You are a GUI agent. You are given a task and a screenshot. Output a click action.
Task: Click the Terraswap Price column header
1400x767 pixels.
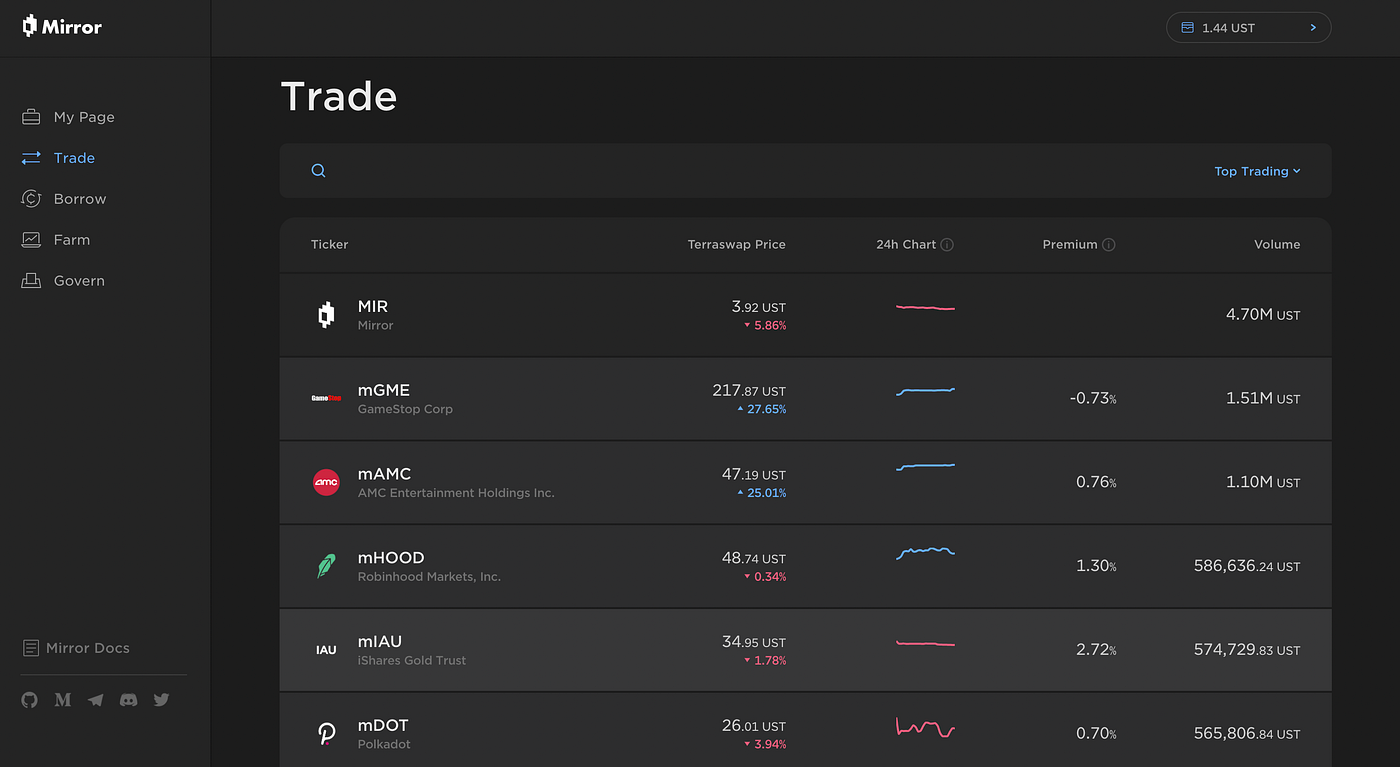click(737, 245)
